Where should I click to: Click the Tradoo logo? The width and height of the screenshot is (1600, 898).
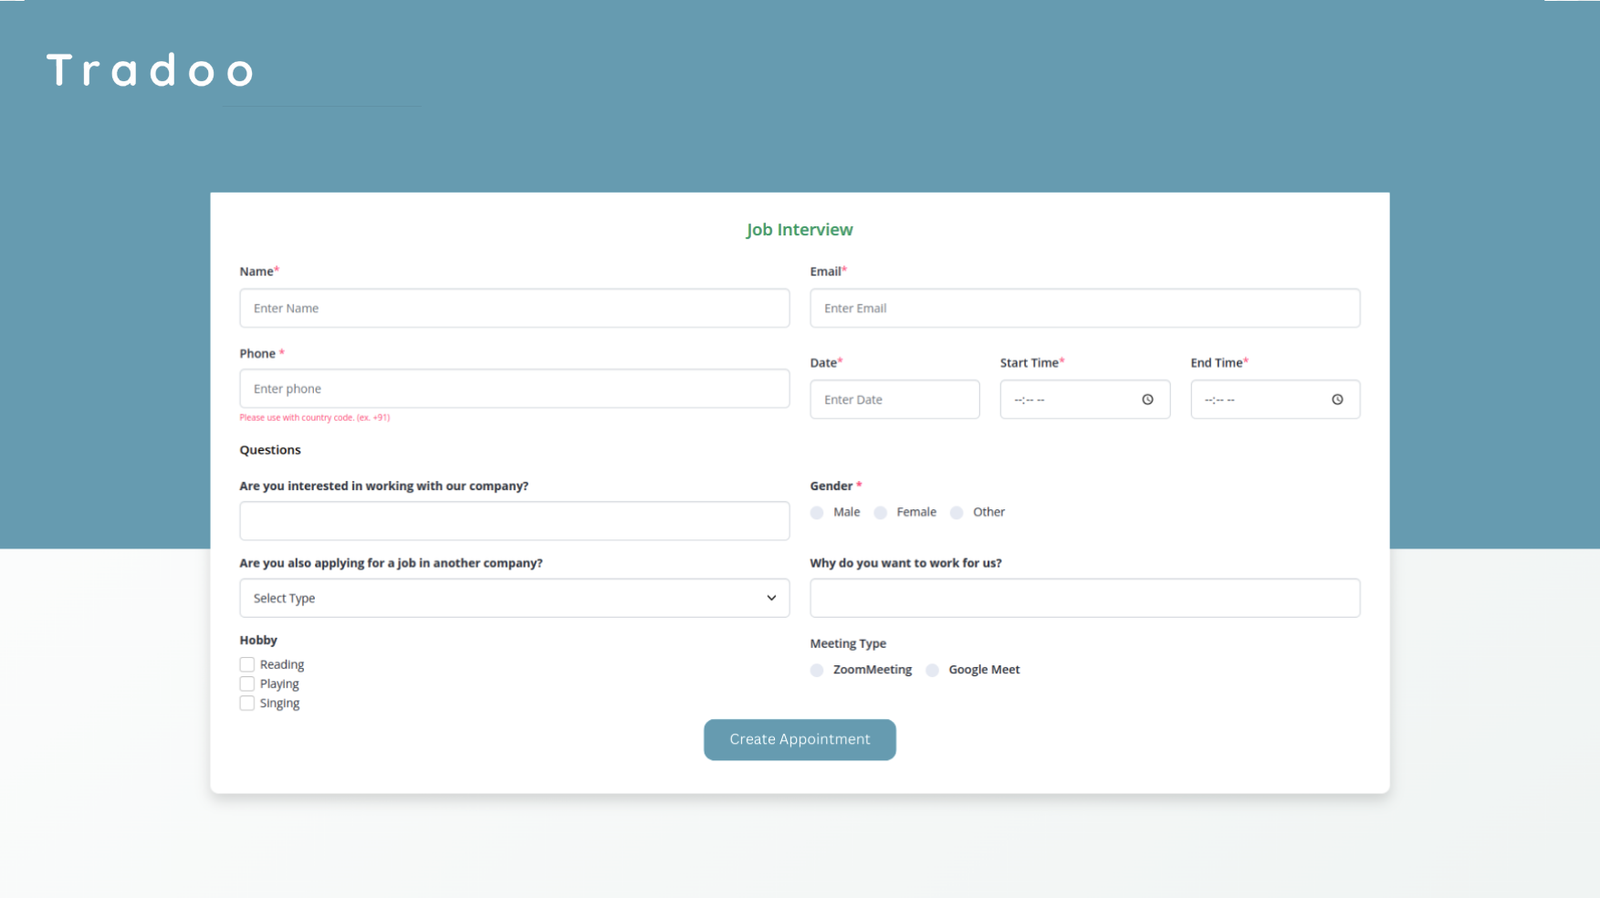click(150, 71)
